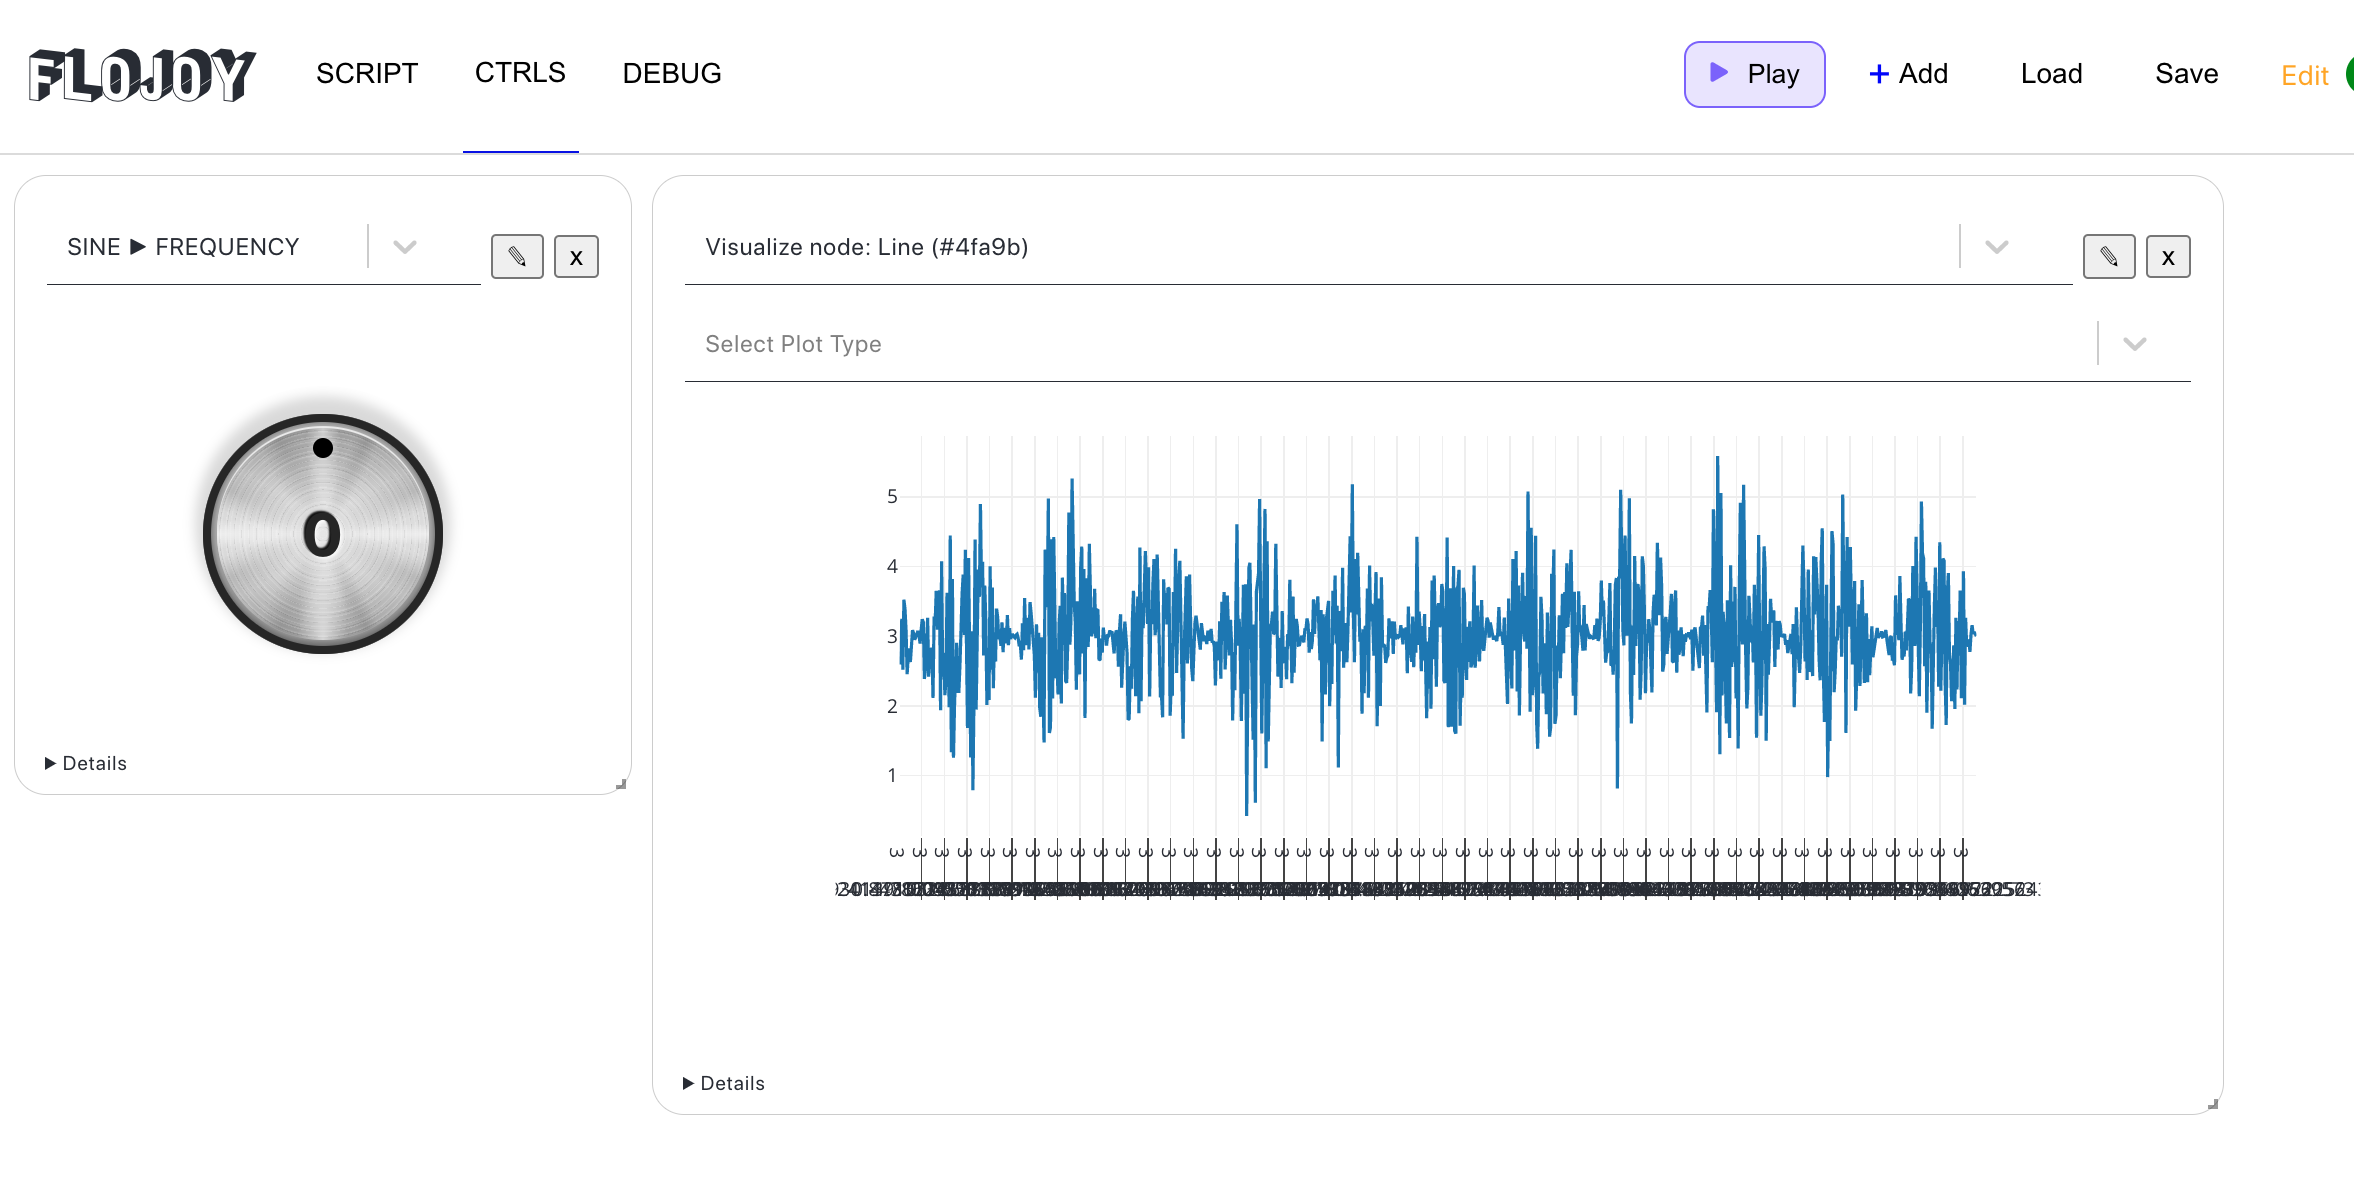The width and height of the screenshot is (2354, 1184).
Task: Remove the SINE FREQUENCY widget with its X icon
Action: [x=576, y=257]
